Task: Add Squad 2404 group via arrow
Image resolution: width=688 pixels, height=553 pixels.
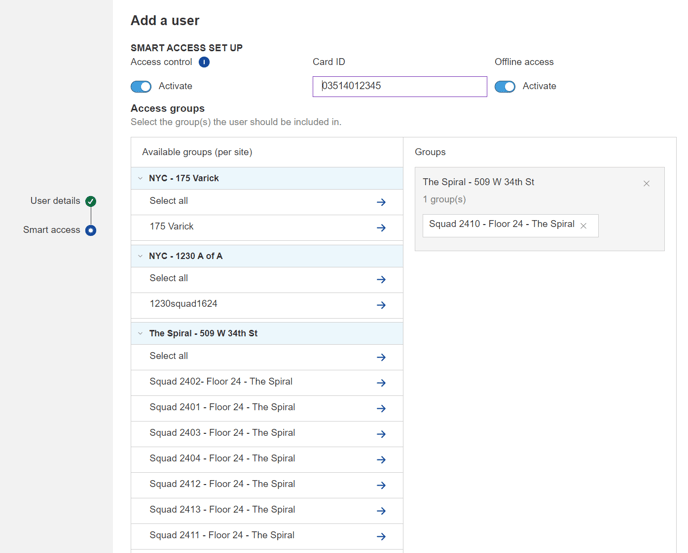Action: pos(381,460)
